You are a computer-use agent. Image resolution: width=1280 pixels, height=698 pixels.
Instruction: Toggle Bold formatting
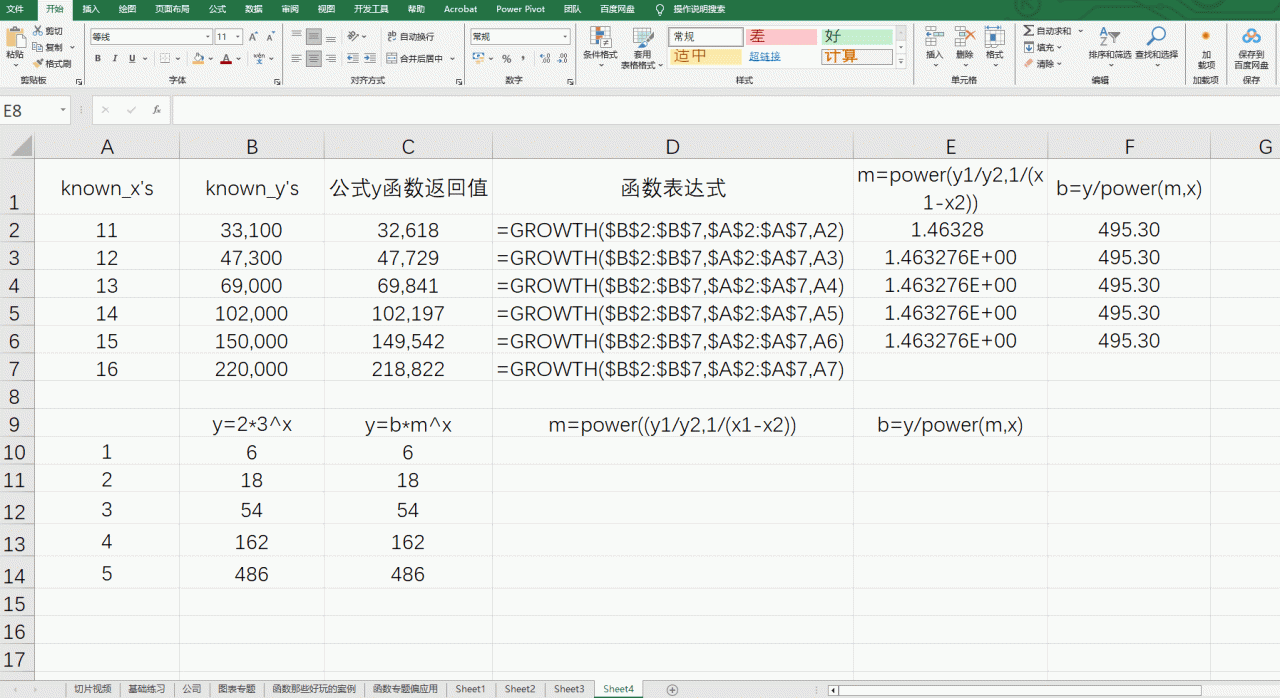(x=98, y=59)
